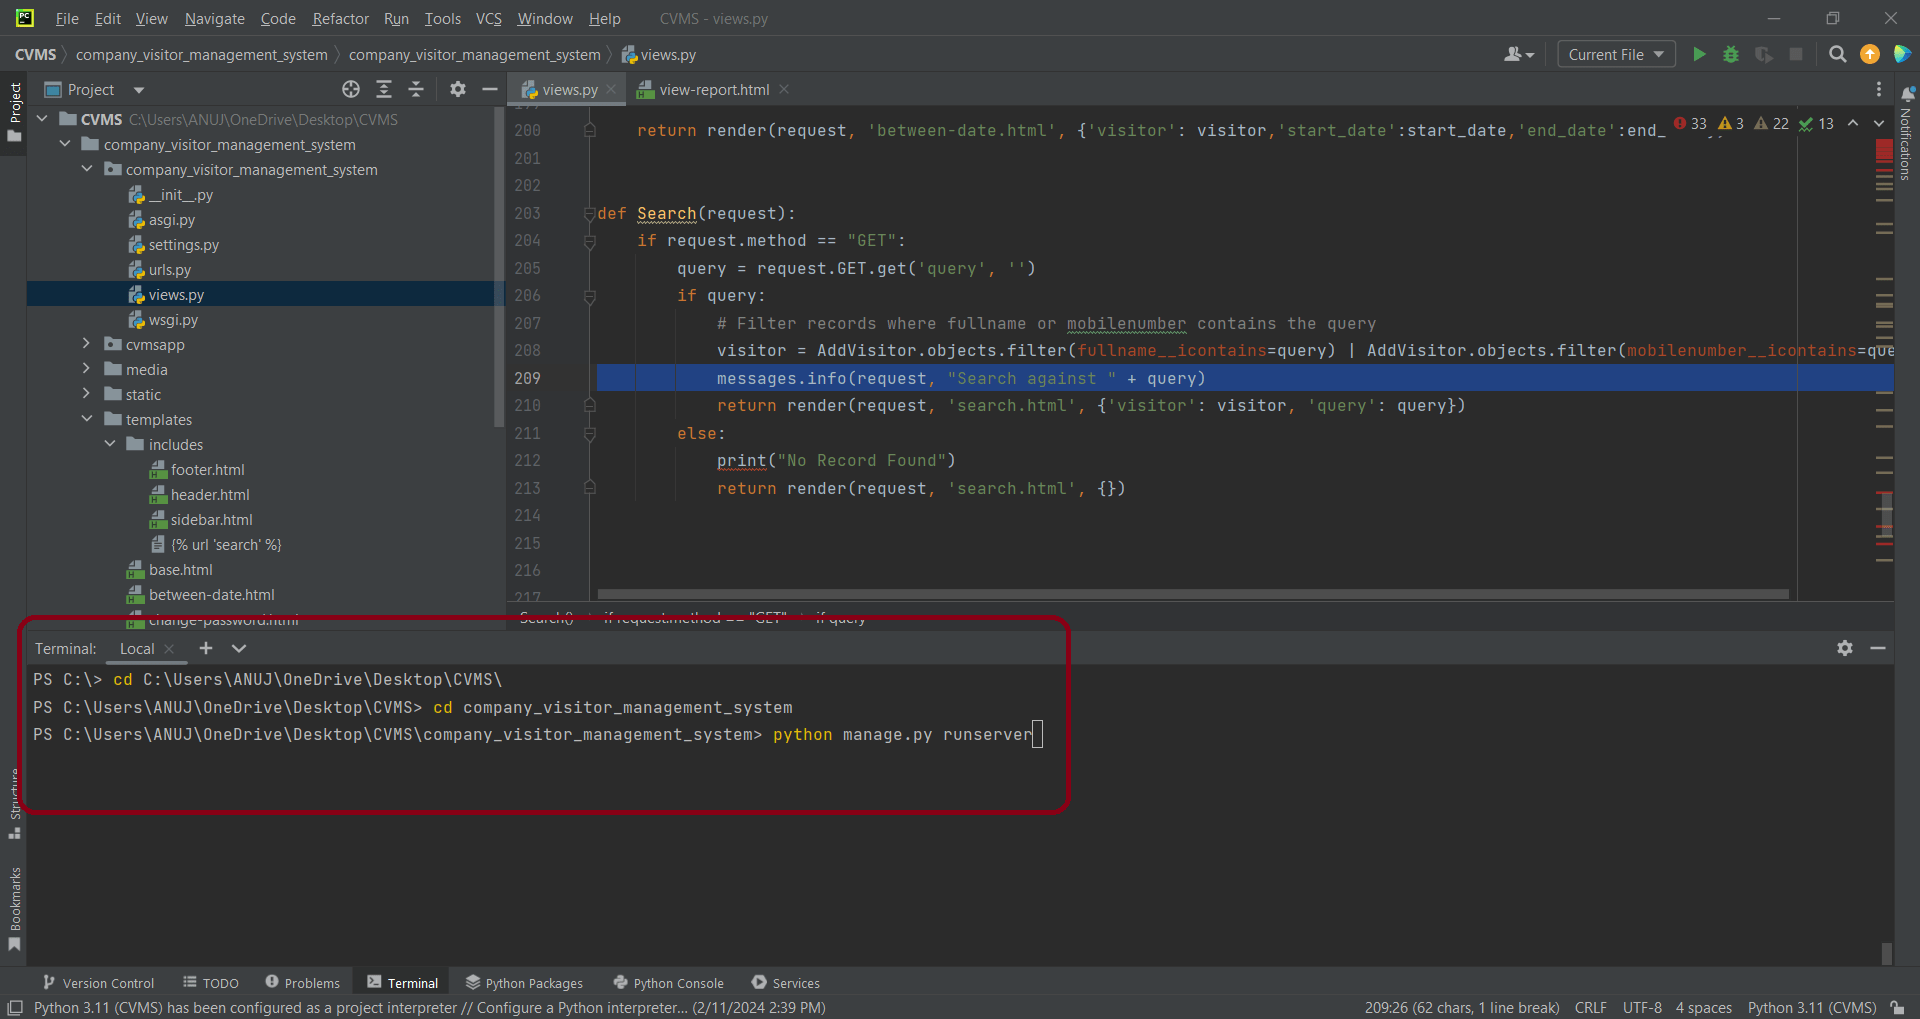Open terminal settings gear icon
Screen dimensions: 1920x1019
(x=1845, y=648)
